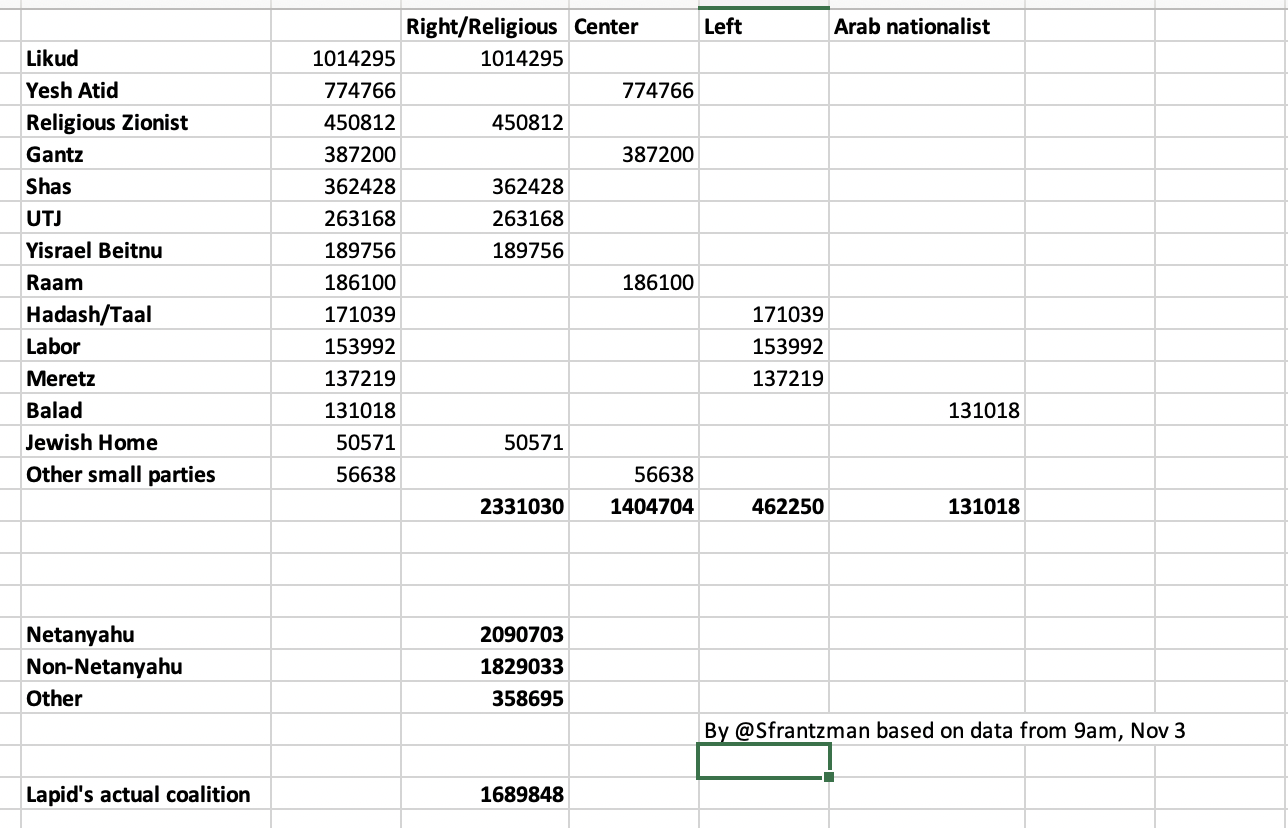Select the Arab nationalist header cell
1288x828 pixels.
click(x=912, y=26)
